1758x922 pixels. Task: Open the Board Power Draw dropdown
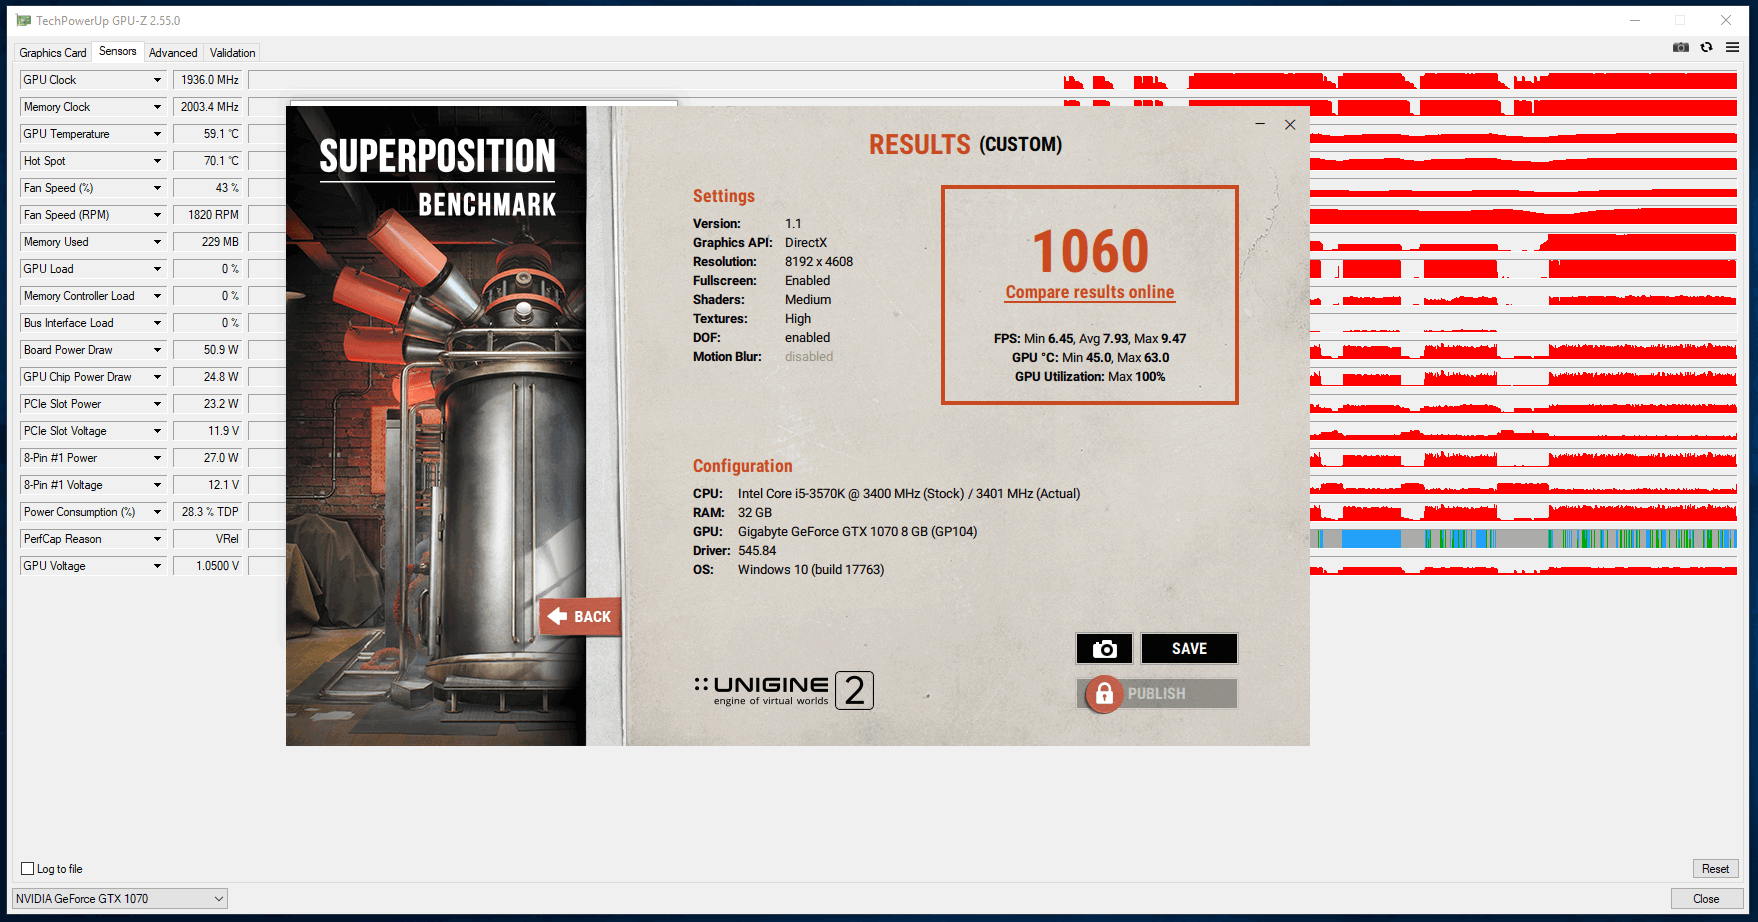tap(157, 350)
